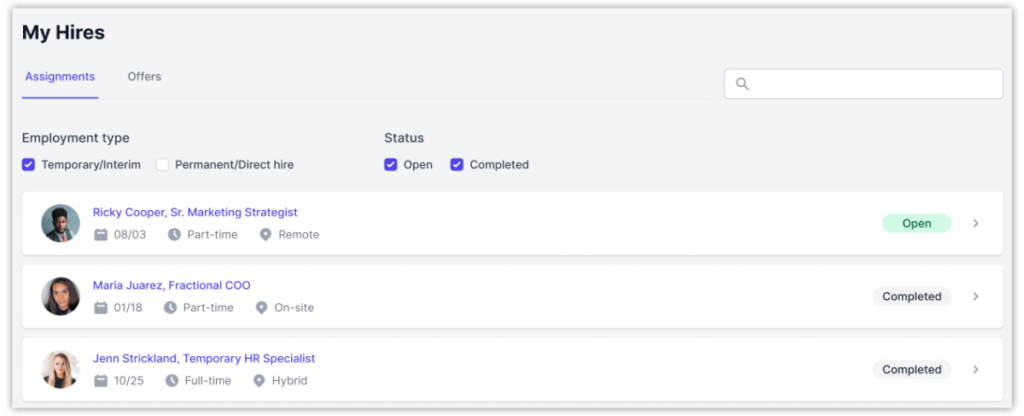Toggle the Completed status checkbox

pyautogui.click(x=457, y=165)
